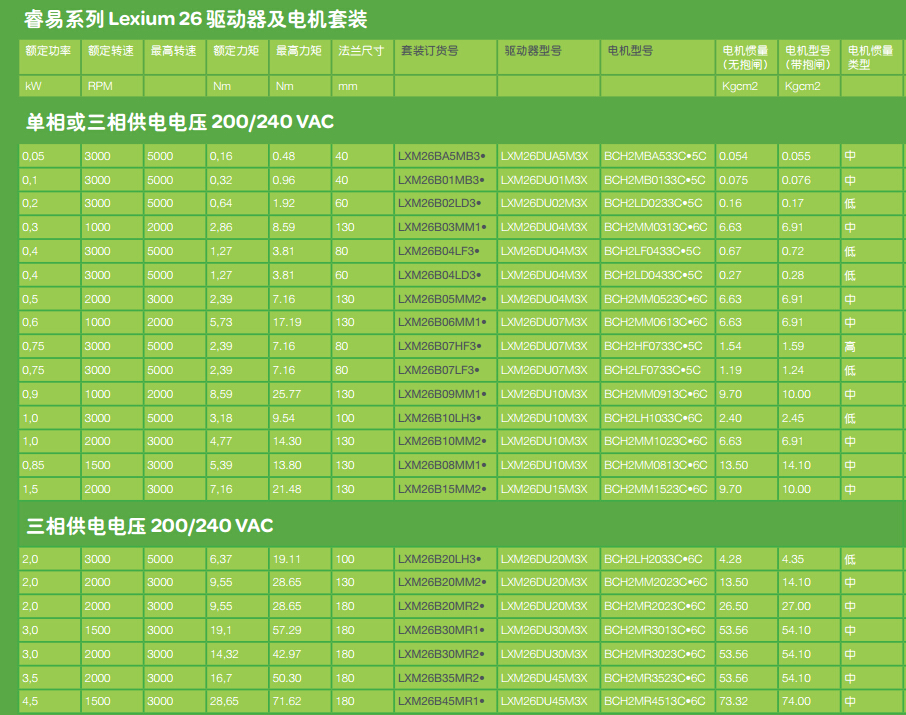Click the 额定功率 column header
This screenshot has height=715, width=906.
pos(49,50)
